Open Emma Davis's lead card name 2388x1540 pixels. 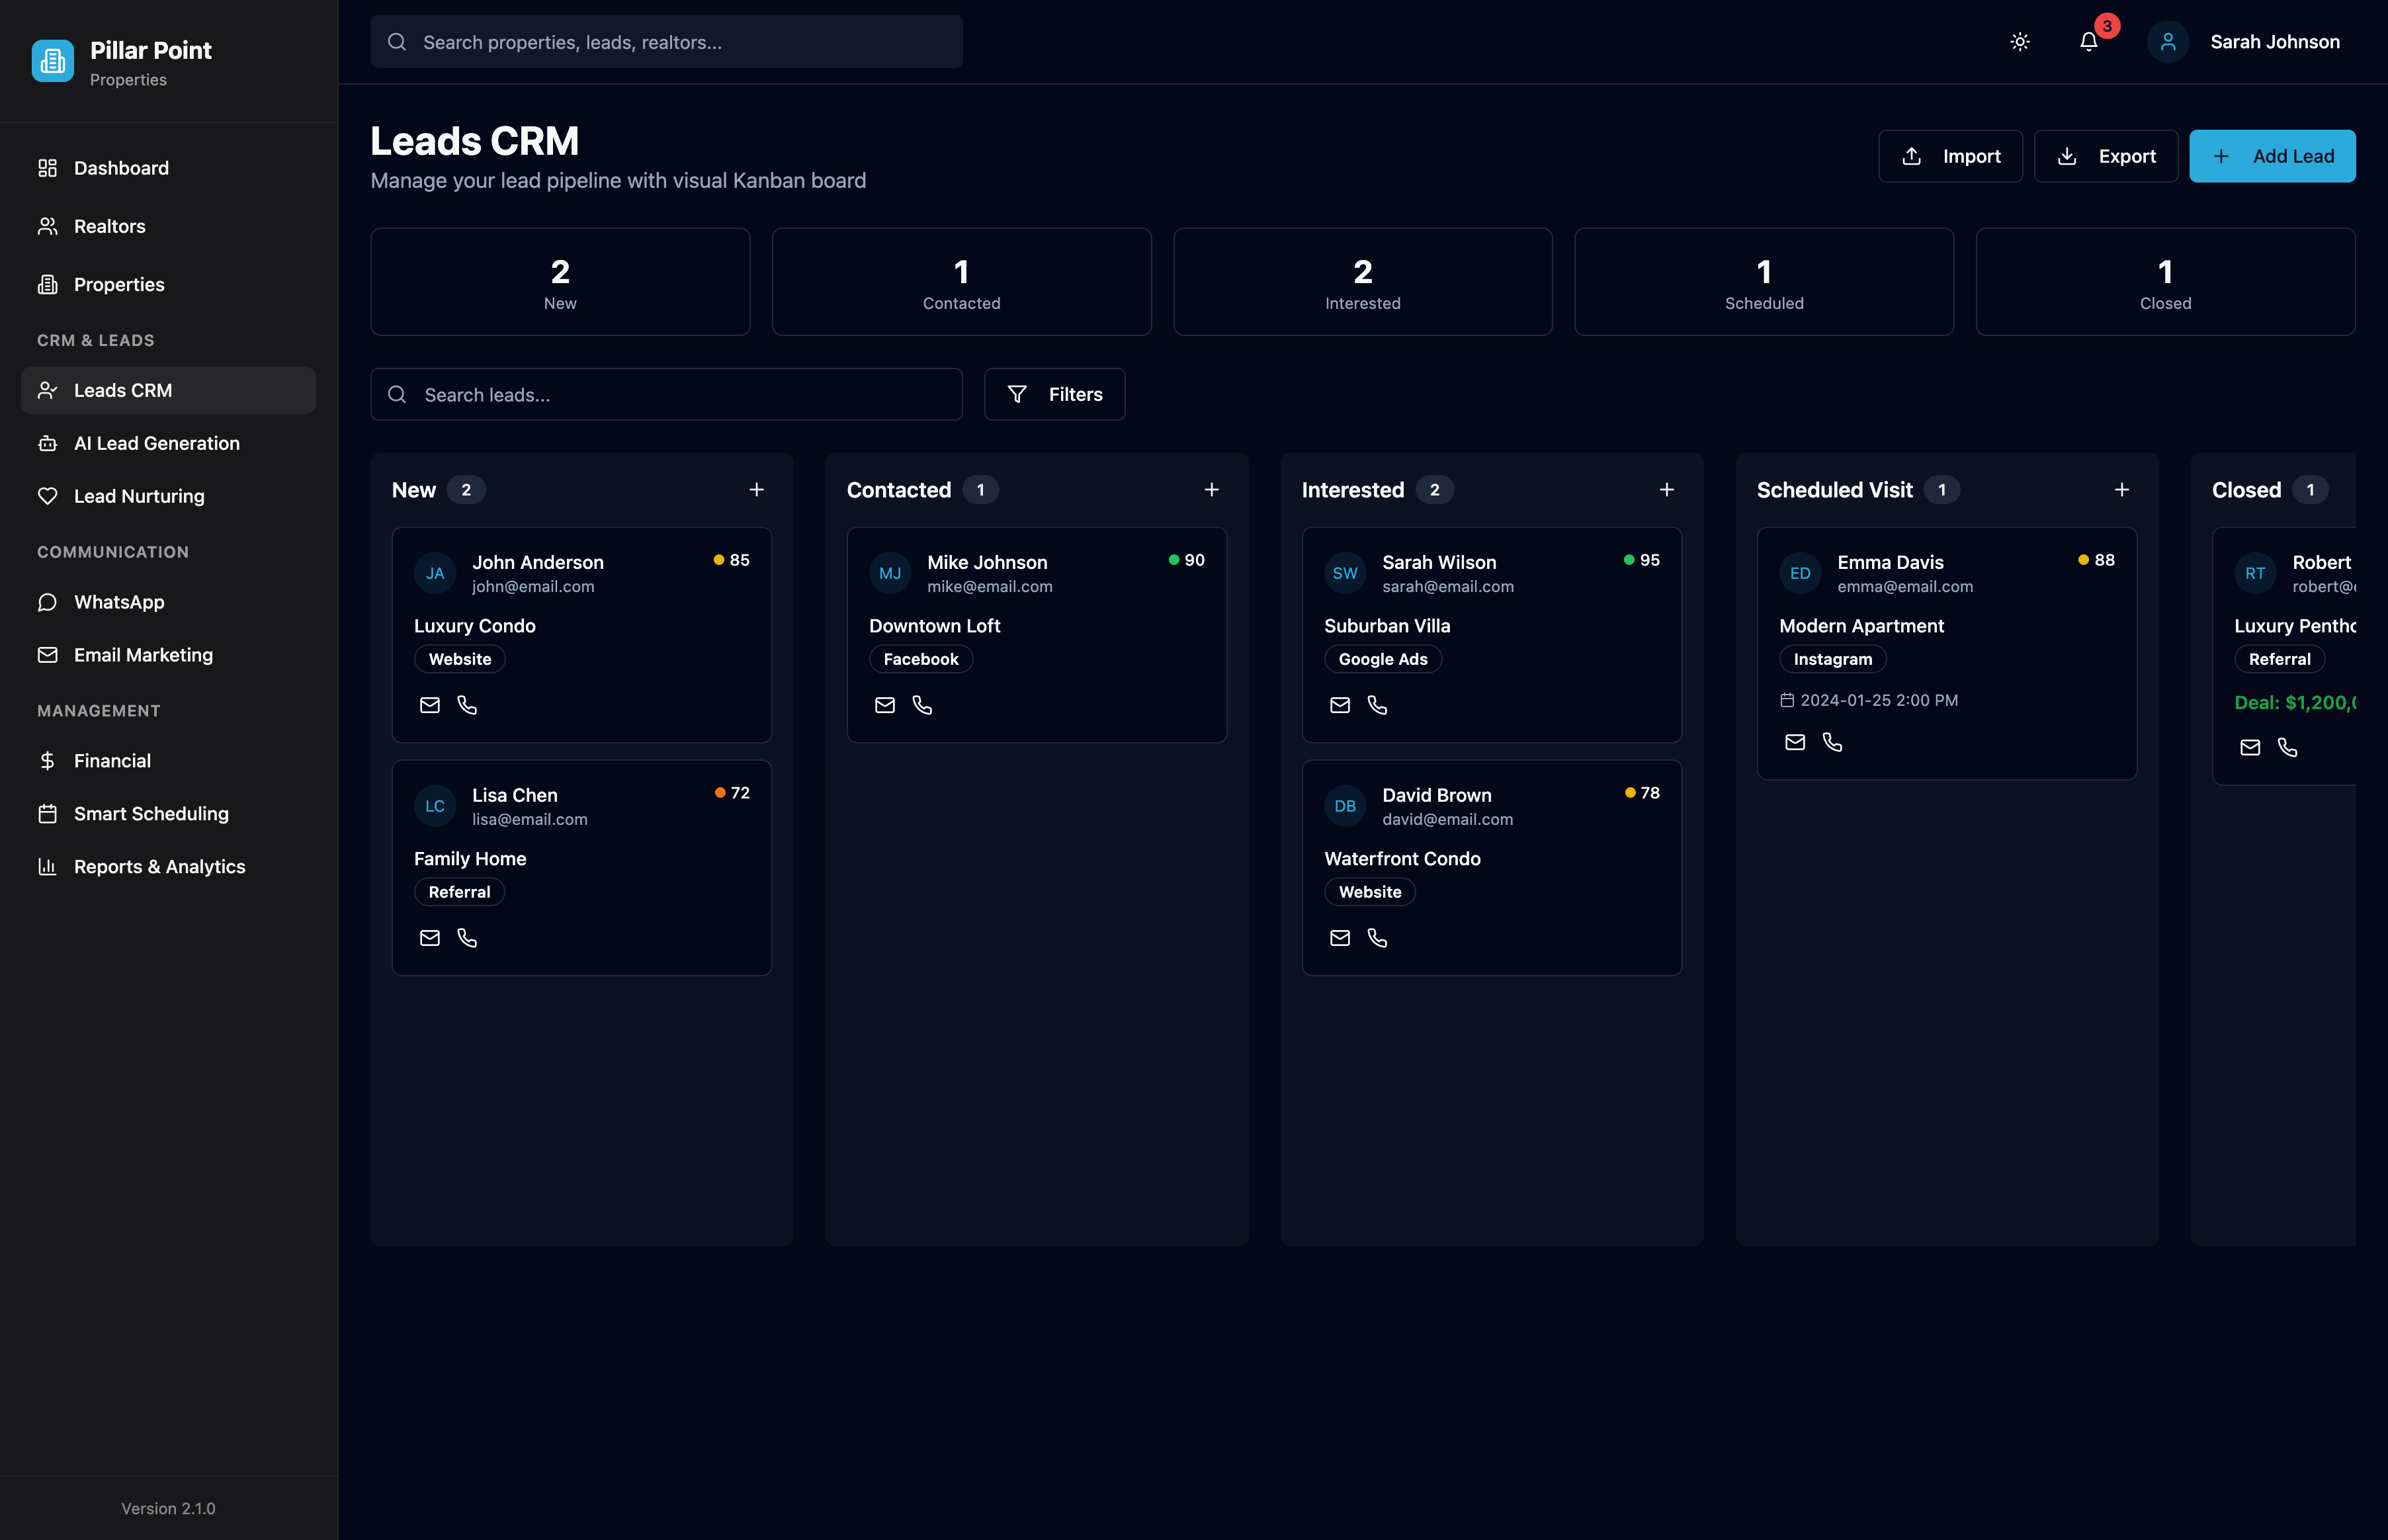coord(1890,562)
